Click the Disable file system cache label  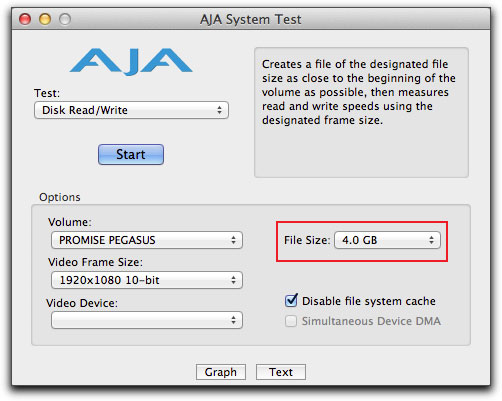(369, 301)
